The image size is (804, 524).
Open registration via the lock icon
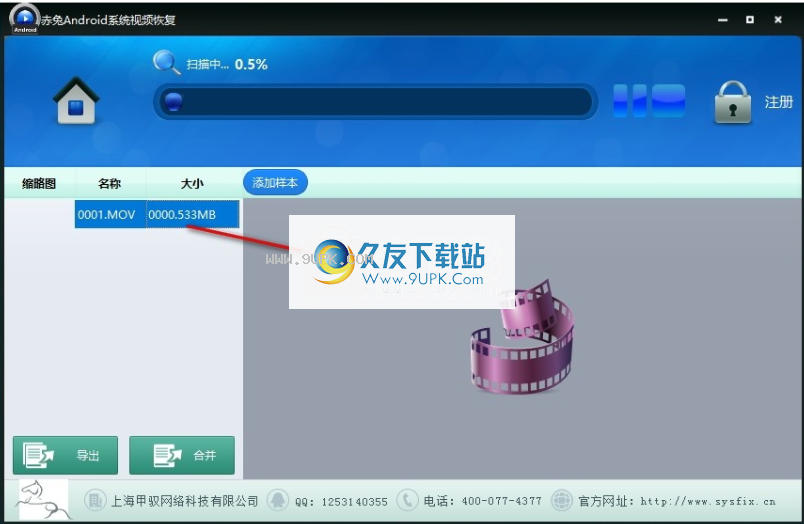point(733,102)
